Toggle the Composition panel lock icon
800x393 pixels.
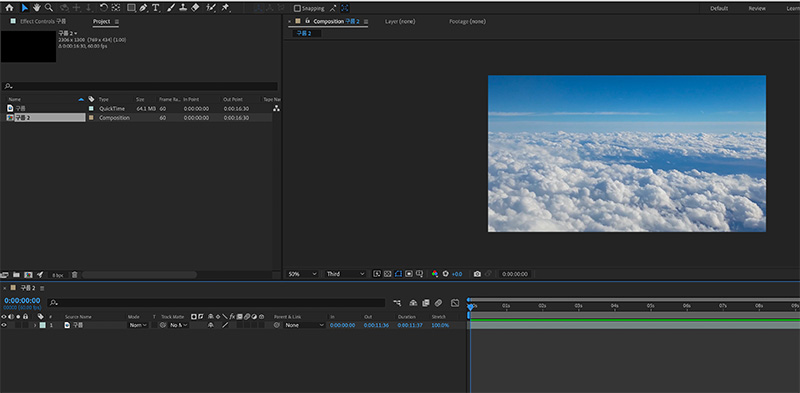click(x=307, y=21)
